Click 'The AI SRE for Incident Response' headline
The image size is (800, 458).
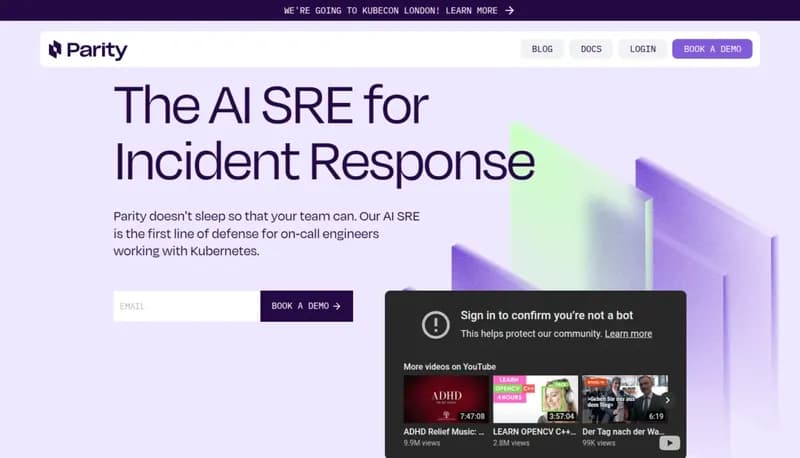[324, 134]
